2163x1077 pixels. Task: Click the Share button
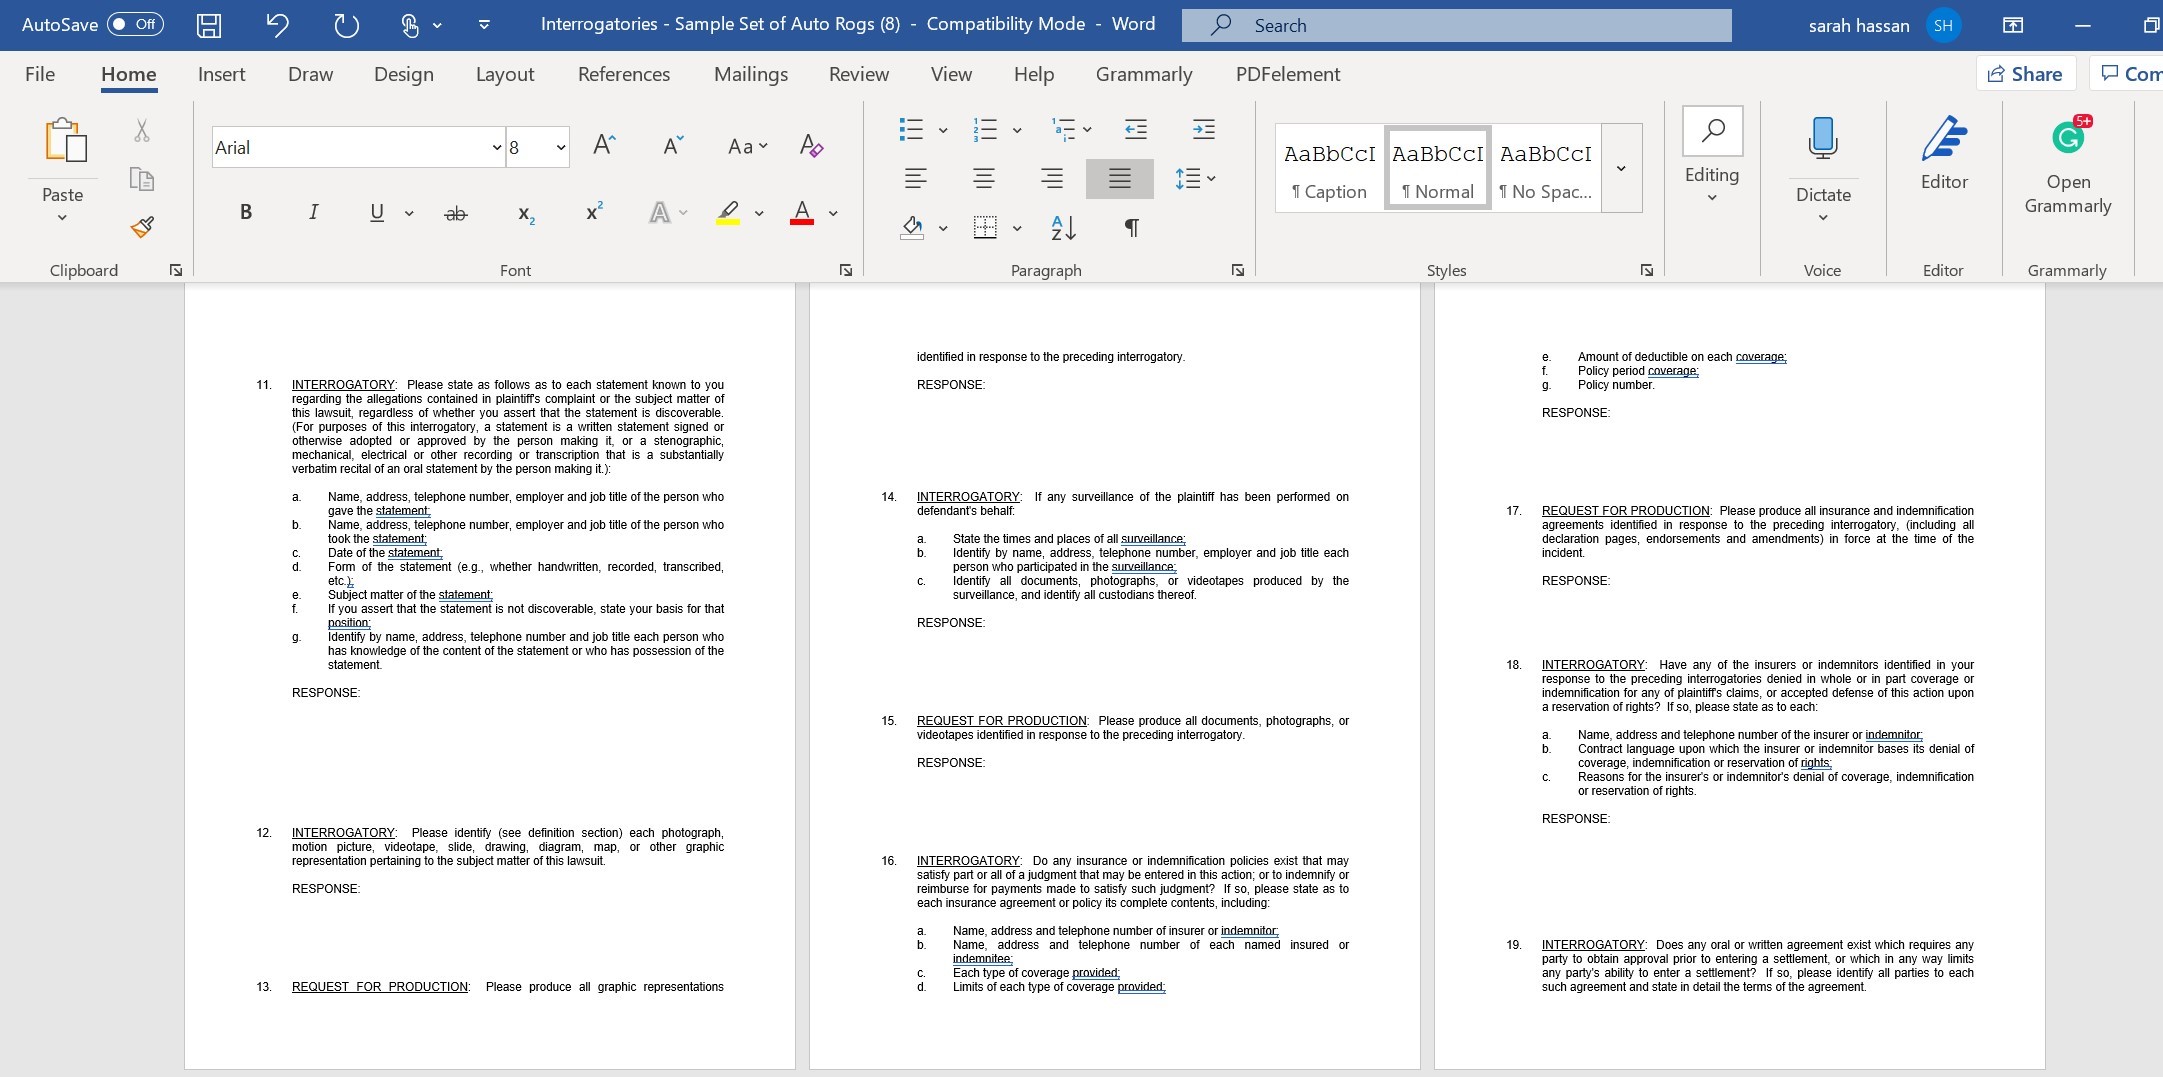coord(2026,73)
